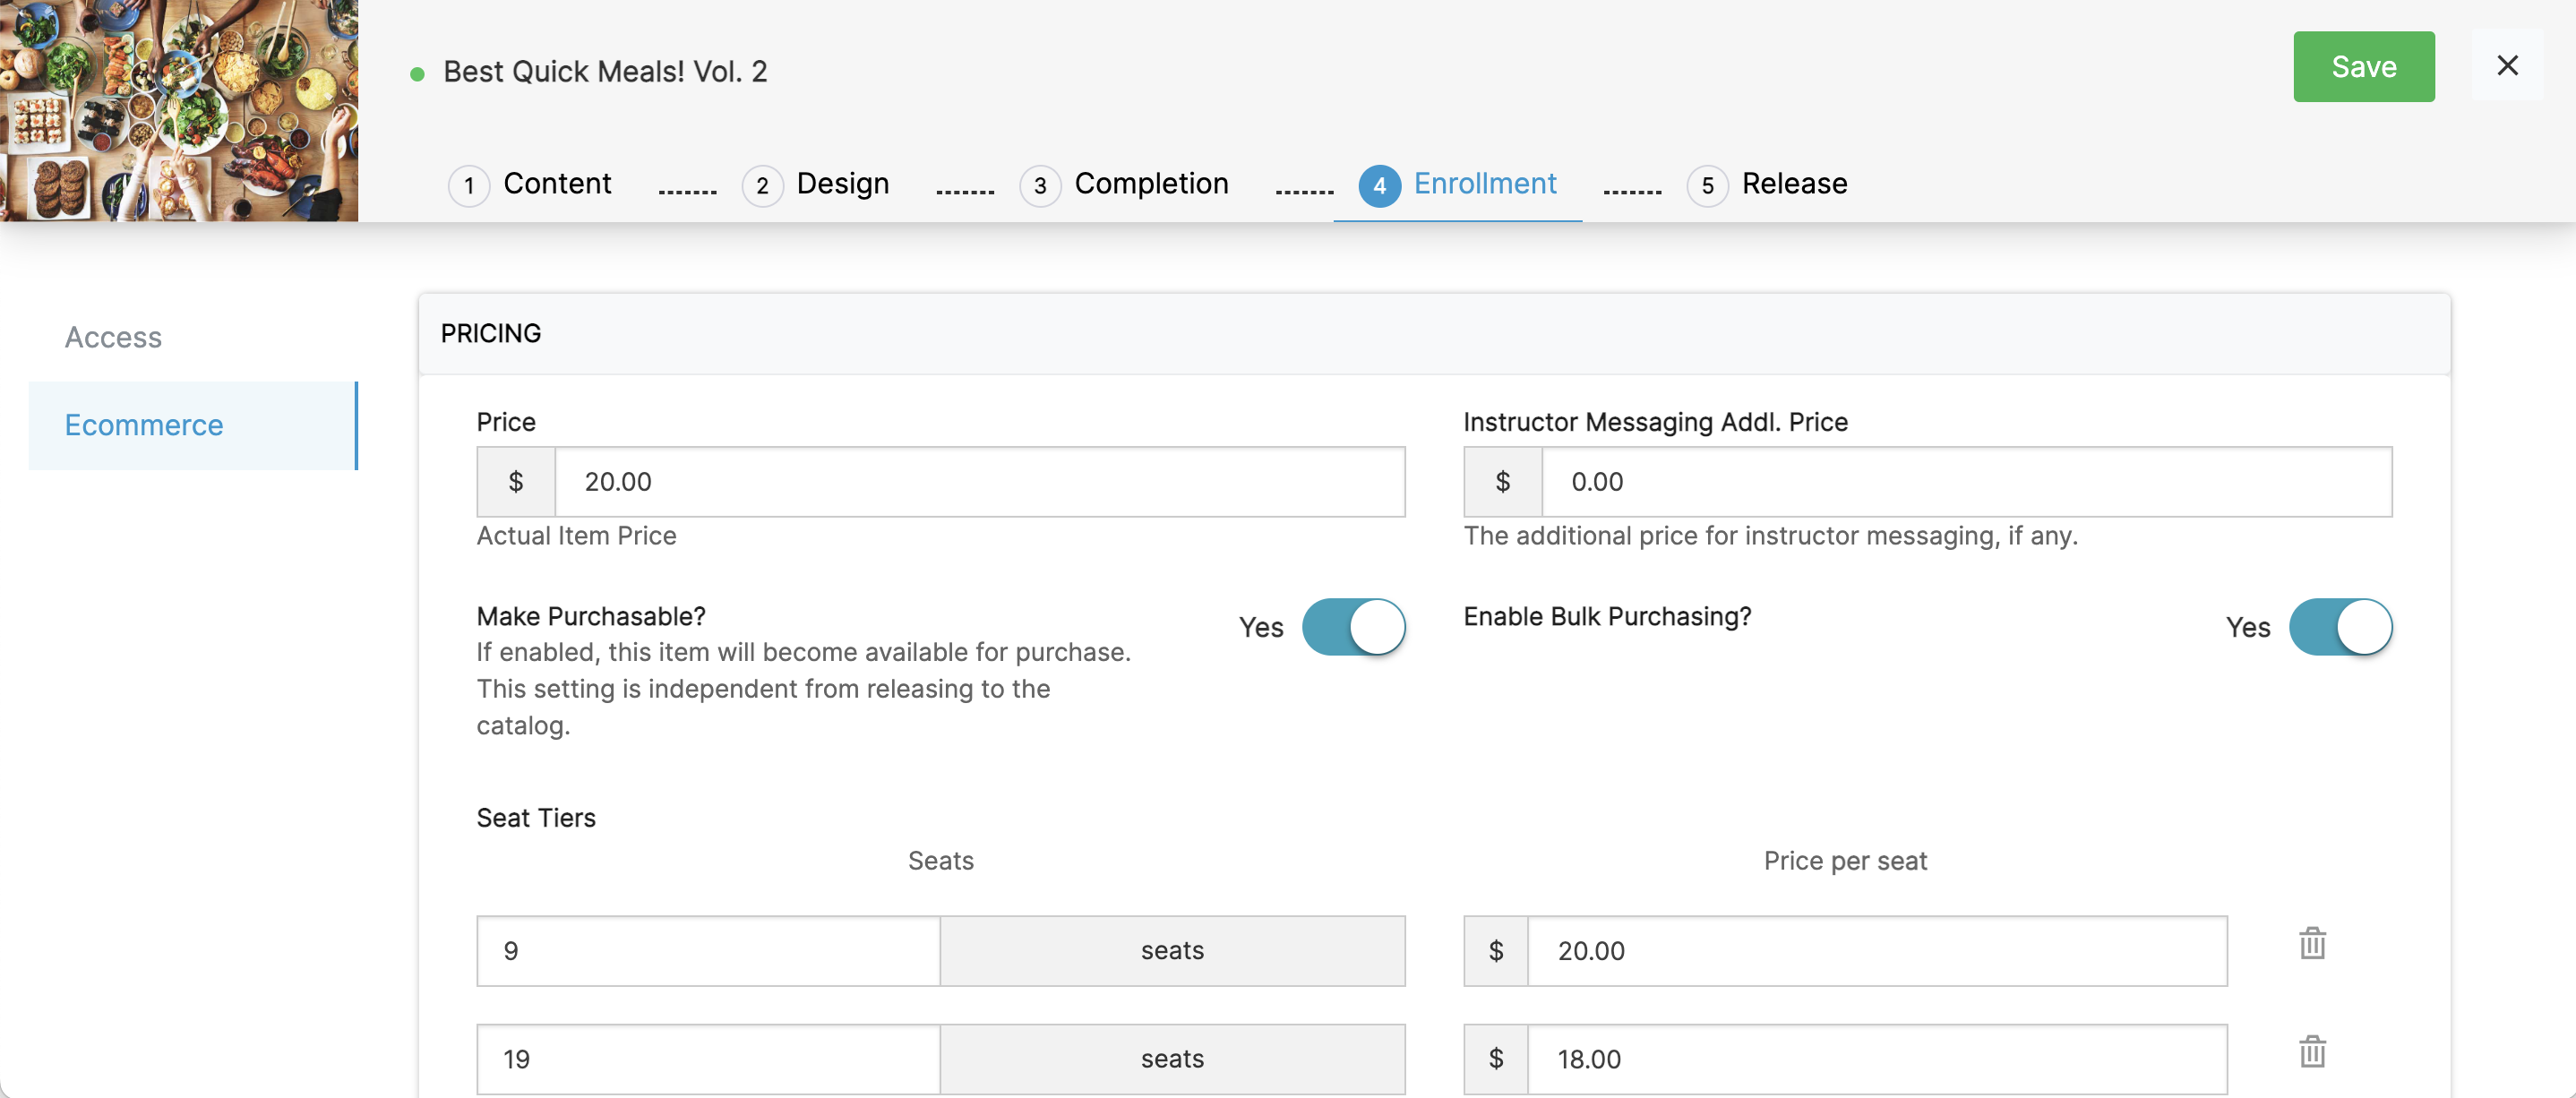Edit price per seat 18.00 field
Image resolution: width=2576 pixels, height=1098 pixels.
coord(1877,1059)
